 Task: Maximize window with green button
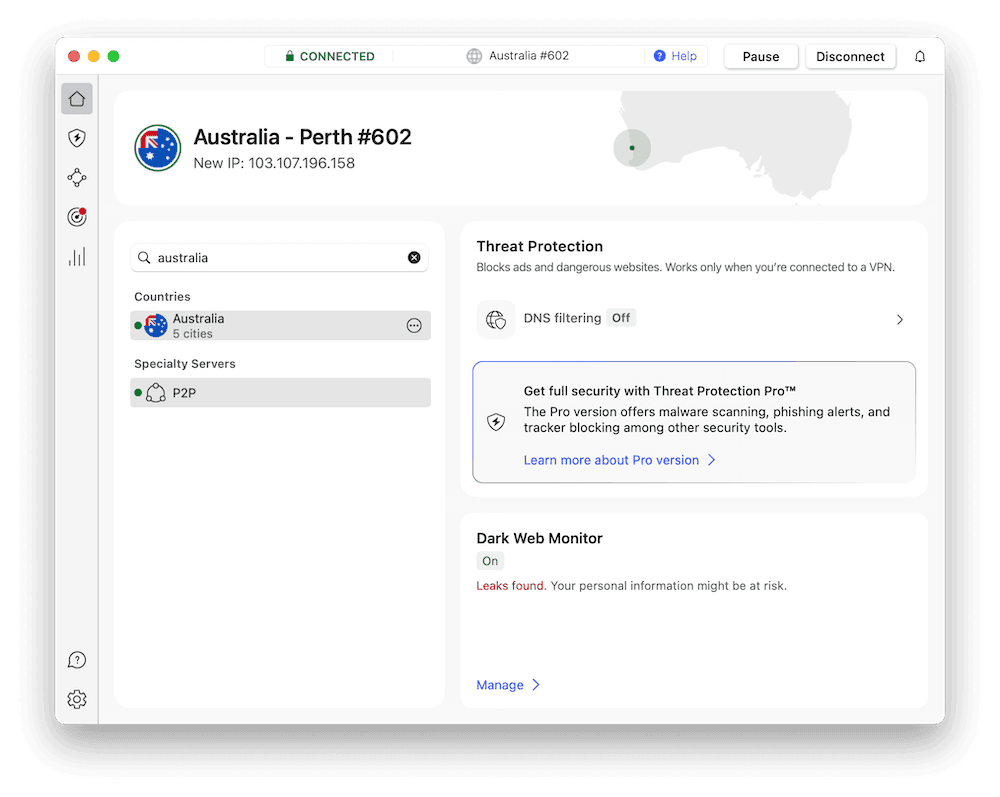click(114, 56)
